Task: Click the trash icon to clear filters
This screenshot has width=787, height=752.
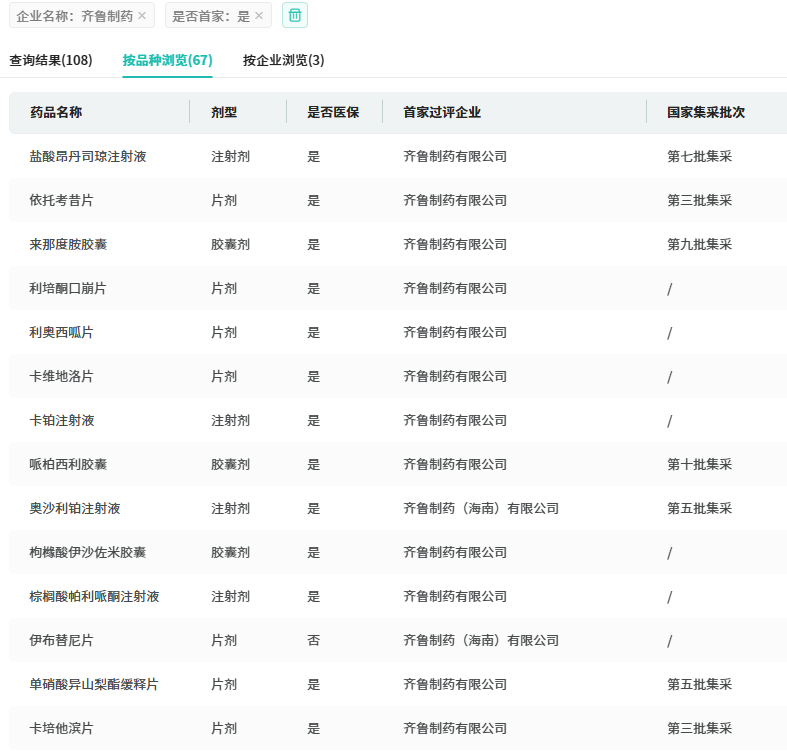Action: click(295, 15)
